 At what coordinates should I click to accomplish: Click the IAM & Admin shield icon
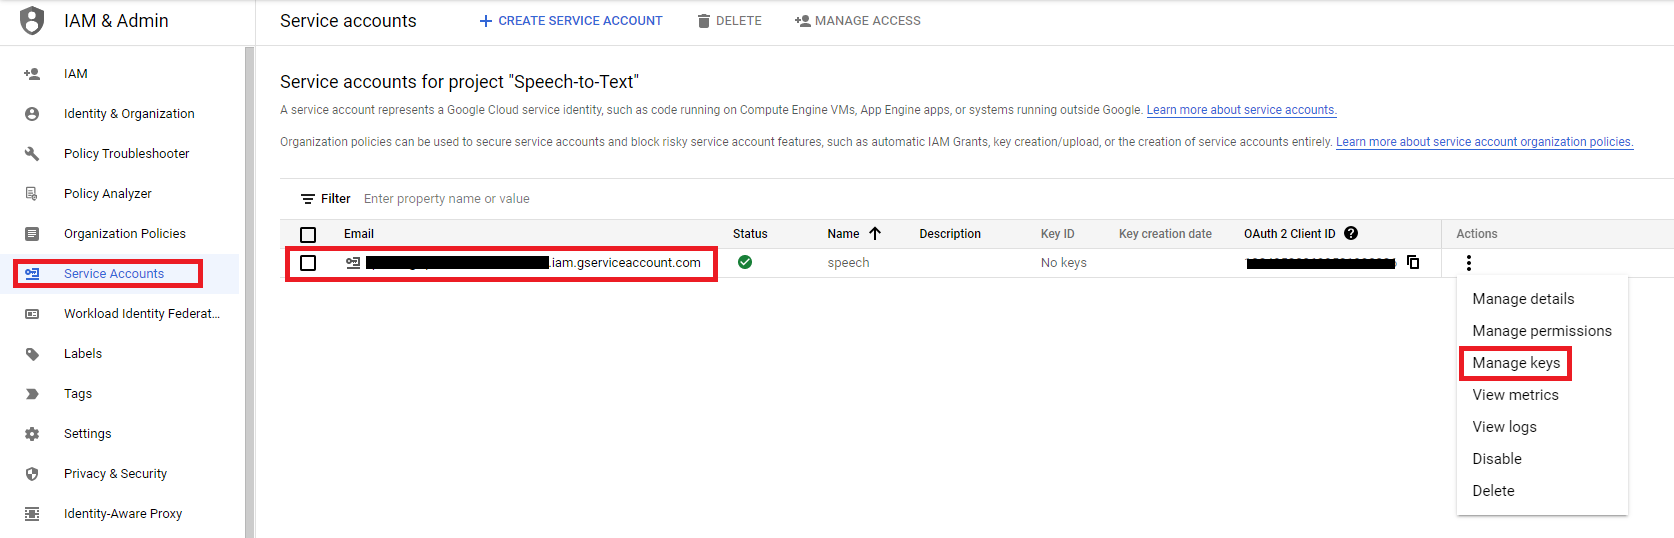(32, 21)
